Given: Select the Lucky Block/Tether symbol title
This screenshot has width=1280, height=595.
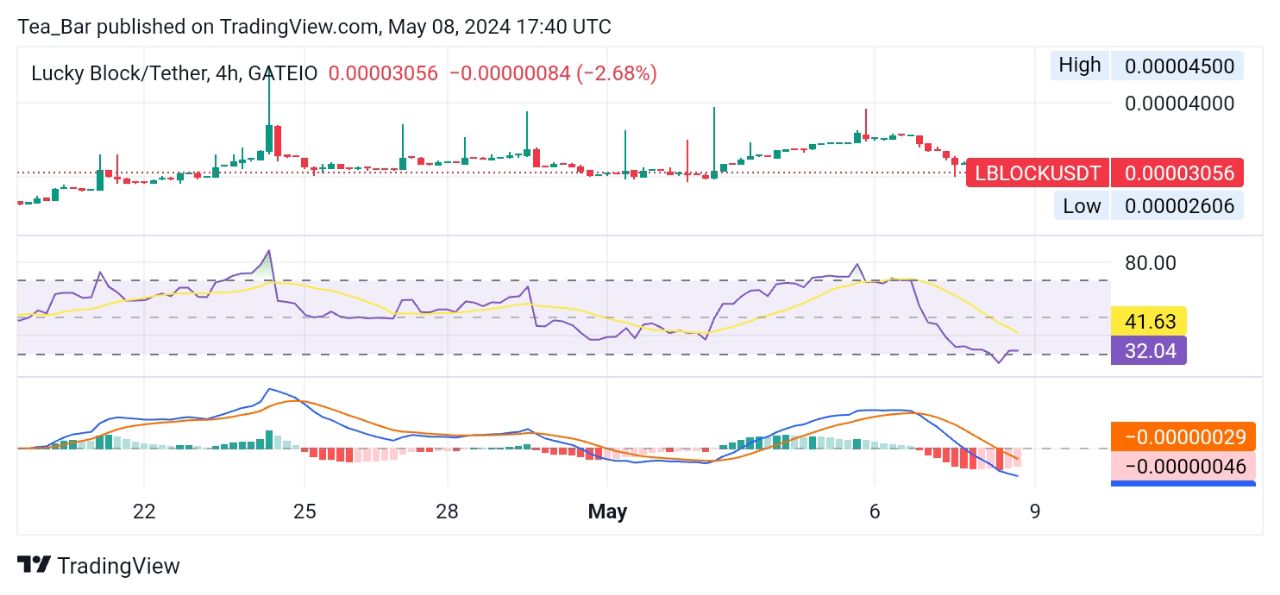Looking at the screenshot, I should click(174, 73).
